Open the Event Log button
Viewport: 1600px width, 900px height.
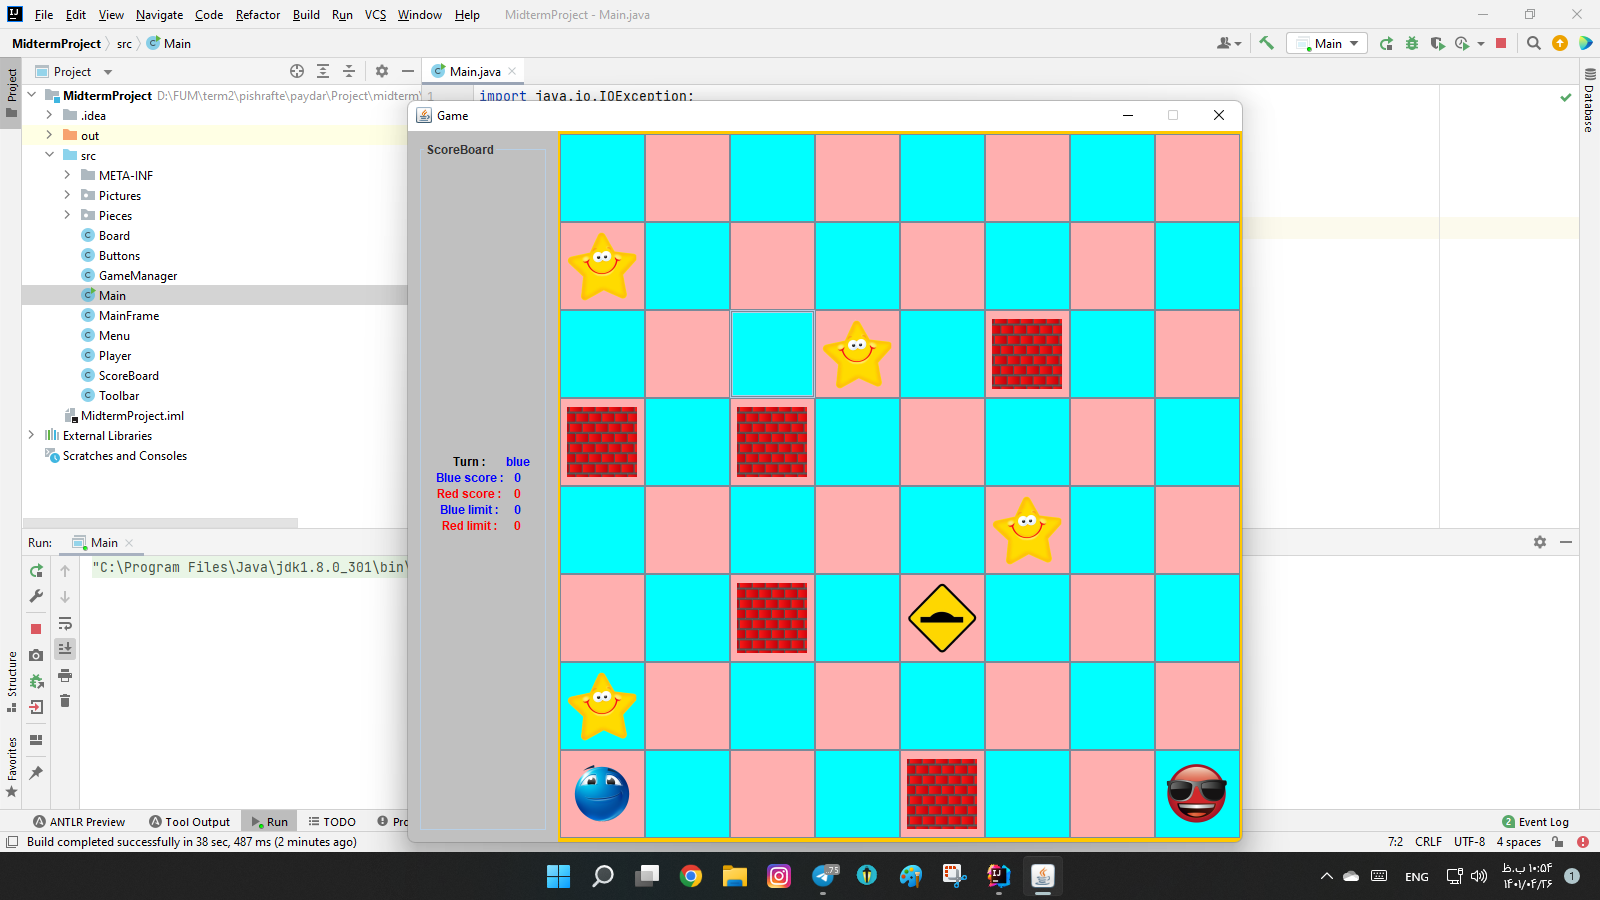(x=1535, y=822)
